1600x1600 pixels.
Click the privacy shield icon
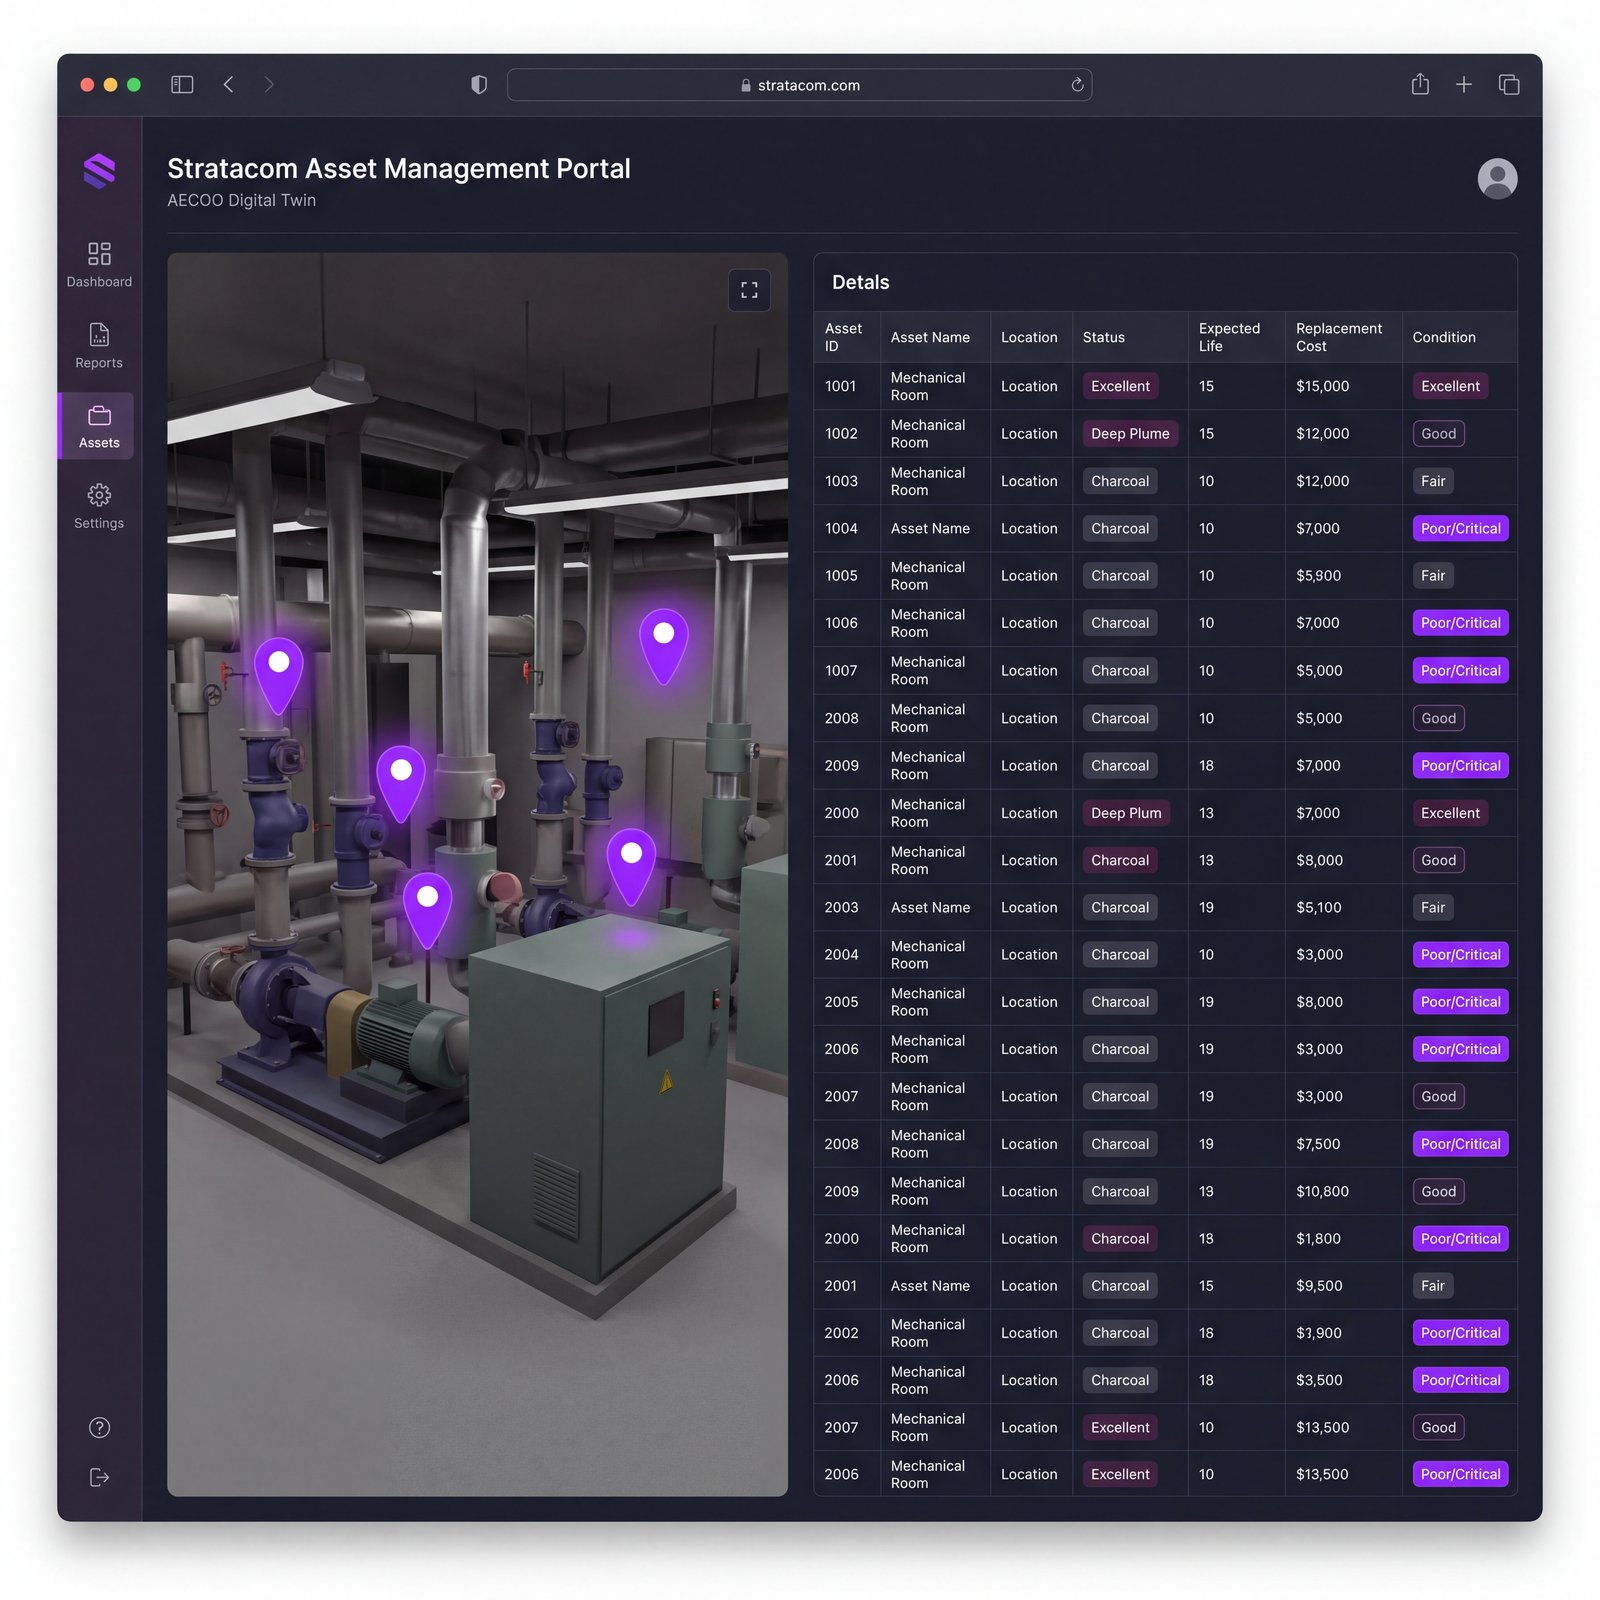[x=479, y=85]
